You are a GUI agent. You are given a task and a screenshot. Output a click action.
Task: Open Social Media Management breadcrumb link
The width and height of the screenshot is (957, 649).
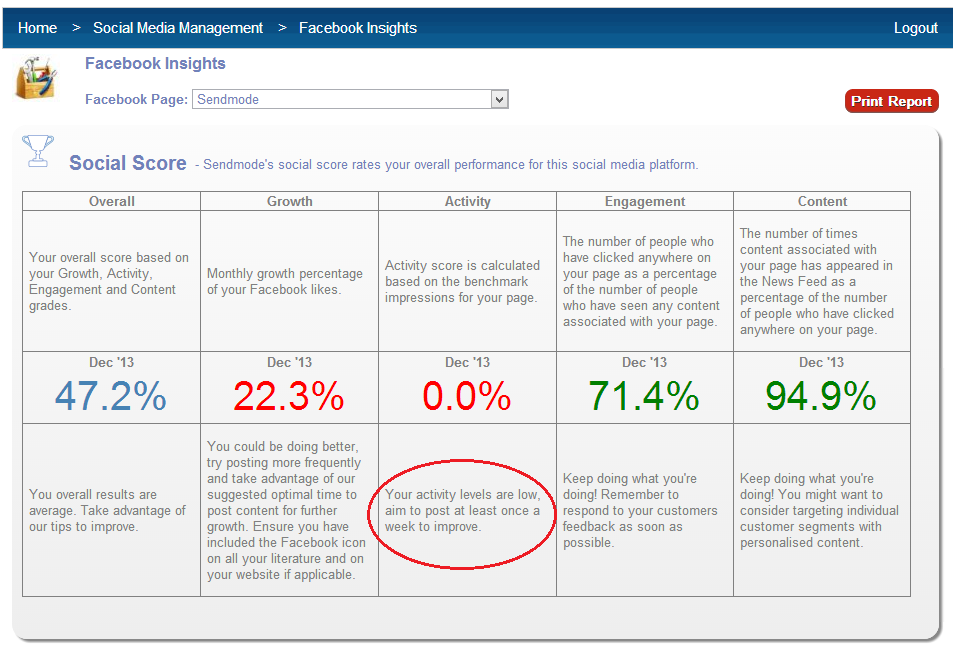click(x=178, y=28)
